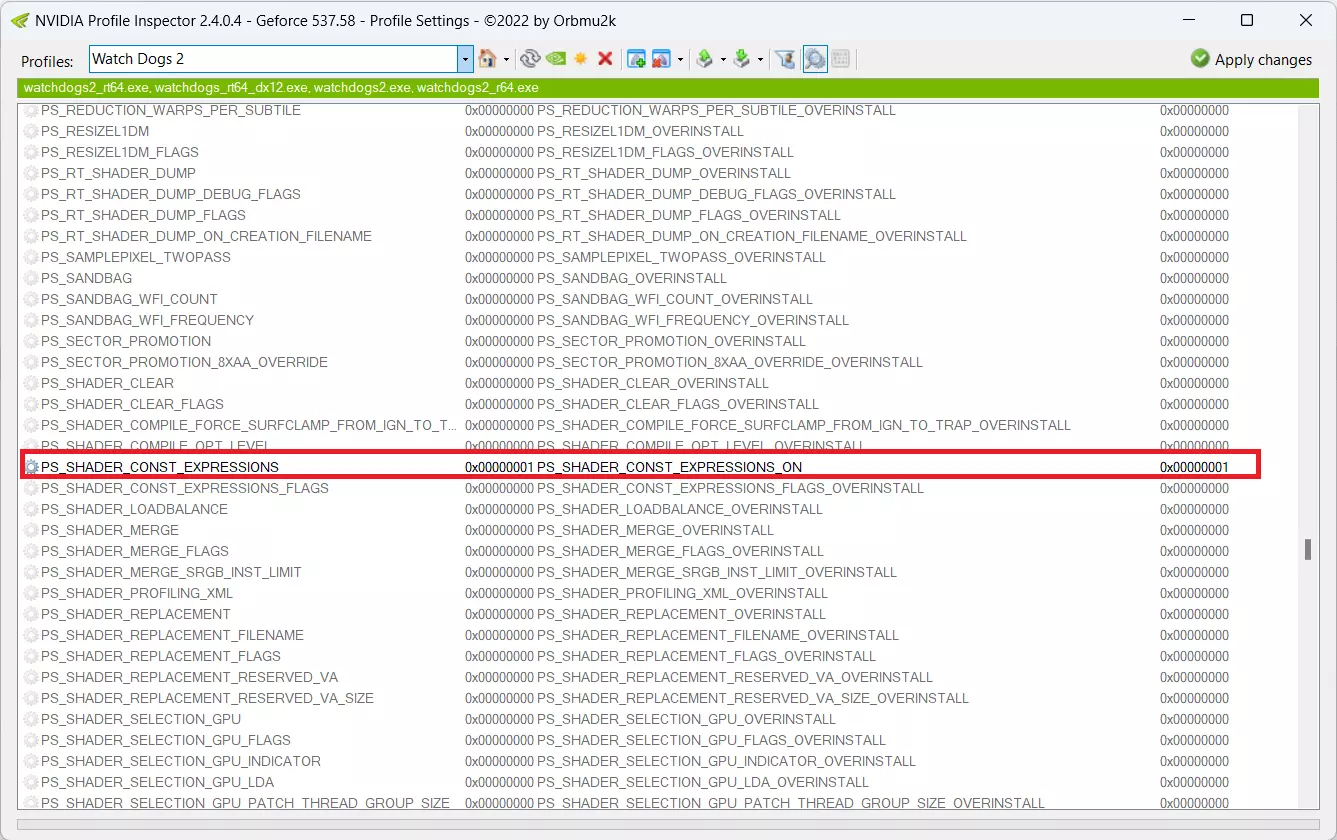Toggle the user-modified profiles filter icon
Viewport: 1337px width, 840px height.
click(785, 59)
